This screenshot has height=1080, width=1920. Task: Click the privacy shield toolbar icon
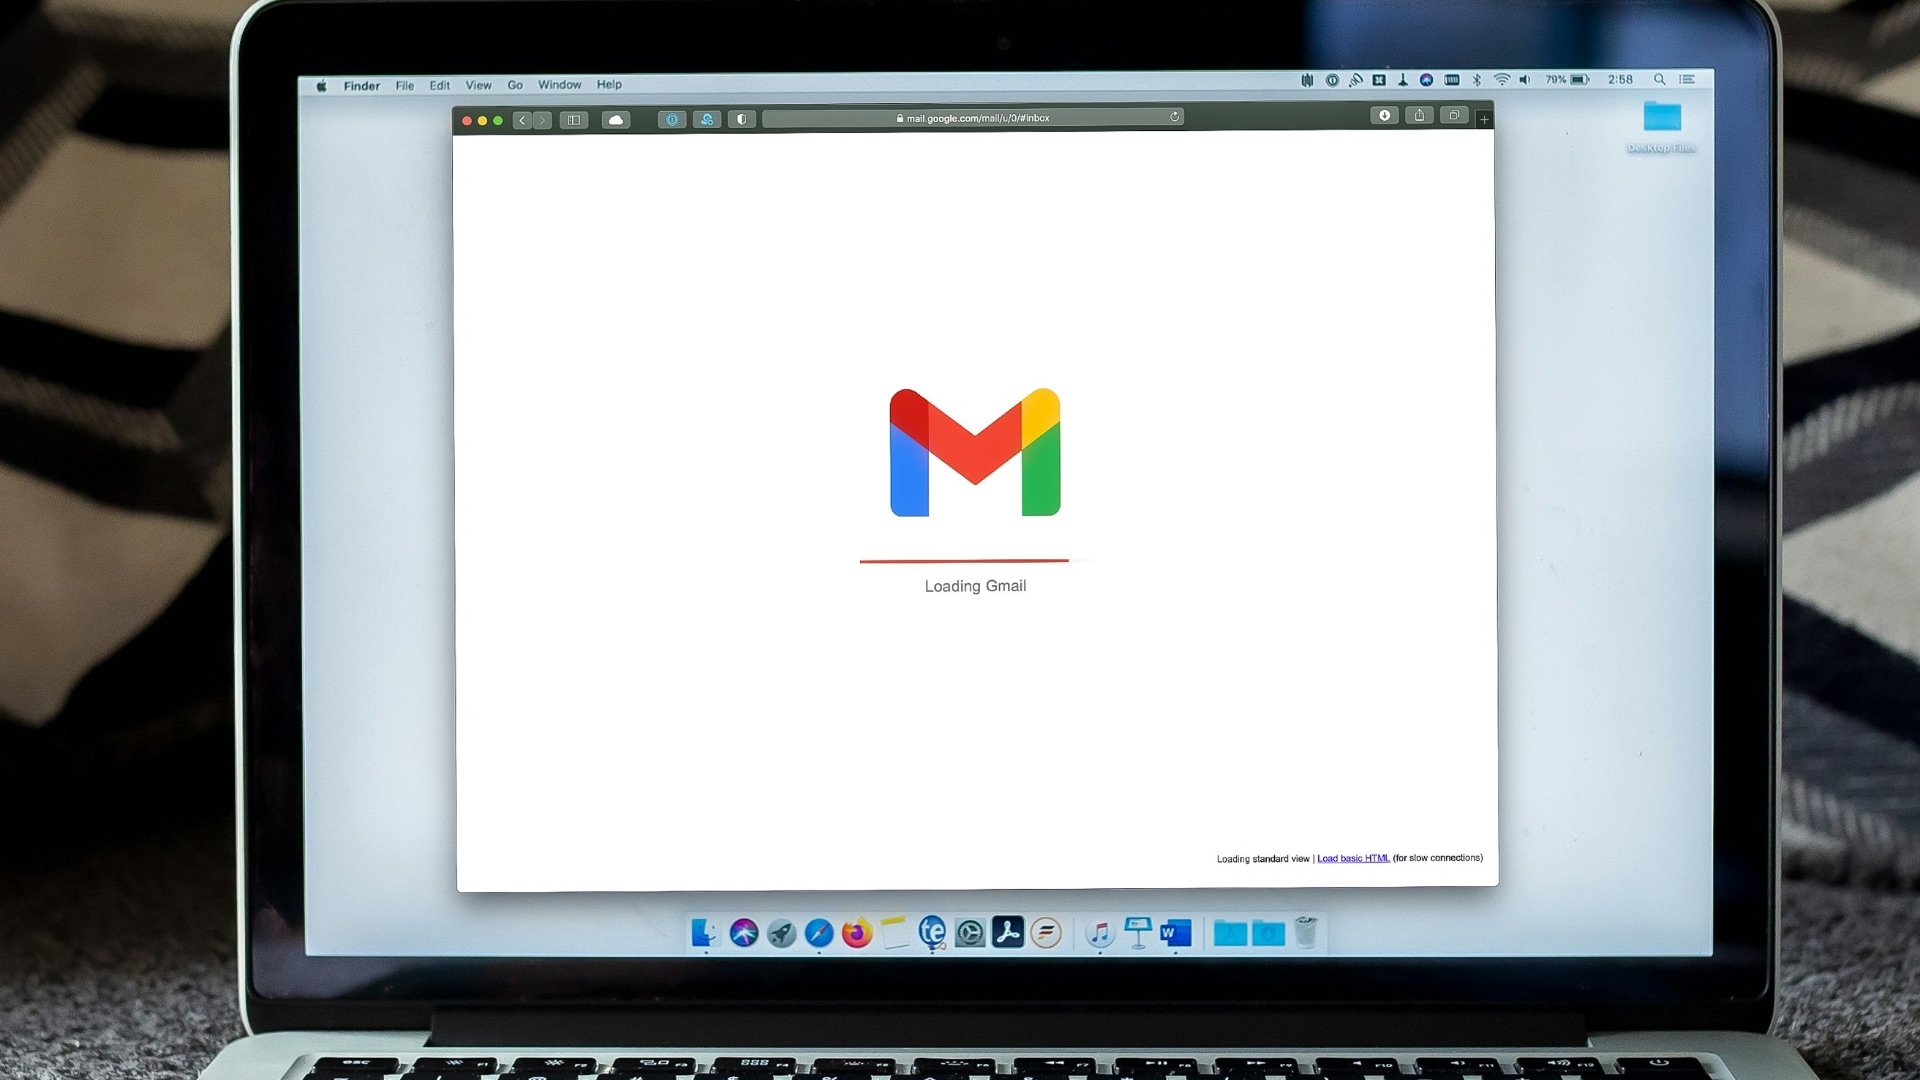pos(741,119)
